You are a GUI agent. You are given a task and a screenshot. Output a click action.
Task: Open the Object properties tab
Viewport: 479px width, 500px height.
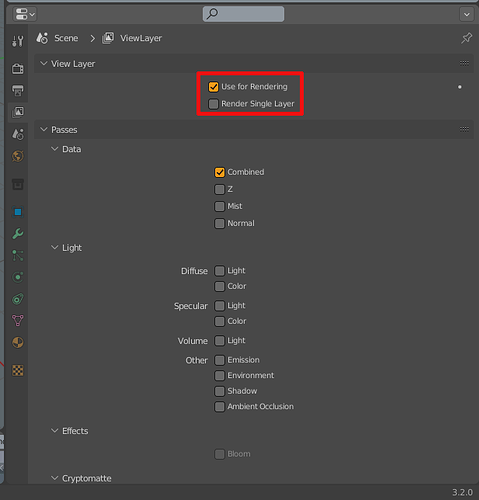tap(18, 212)
